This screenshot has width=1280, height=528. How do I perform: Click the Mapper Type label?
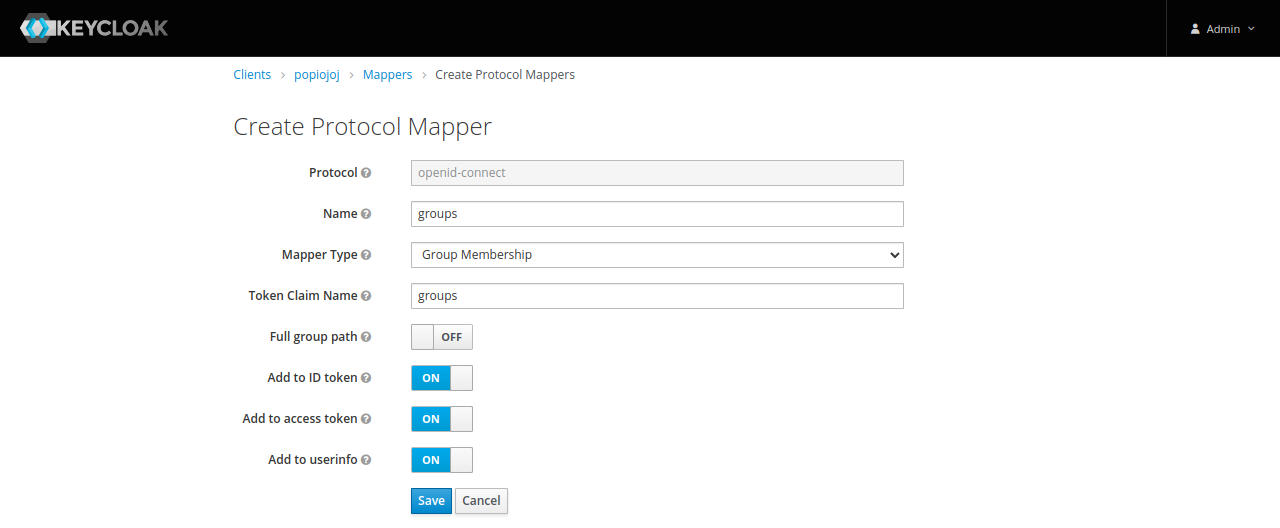pyautogui.click(x=319, y=255)
